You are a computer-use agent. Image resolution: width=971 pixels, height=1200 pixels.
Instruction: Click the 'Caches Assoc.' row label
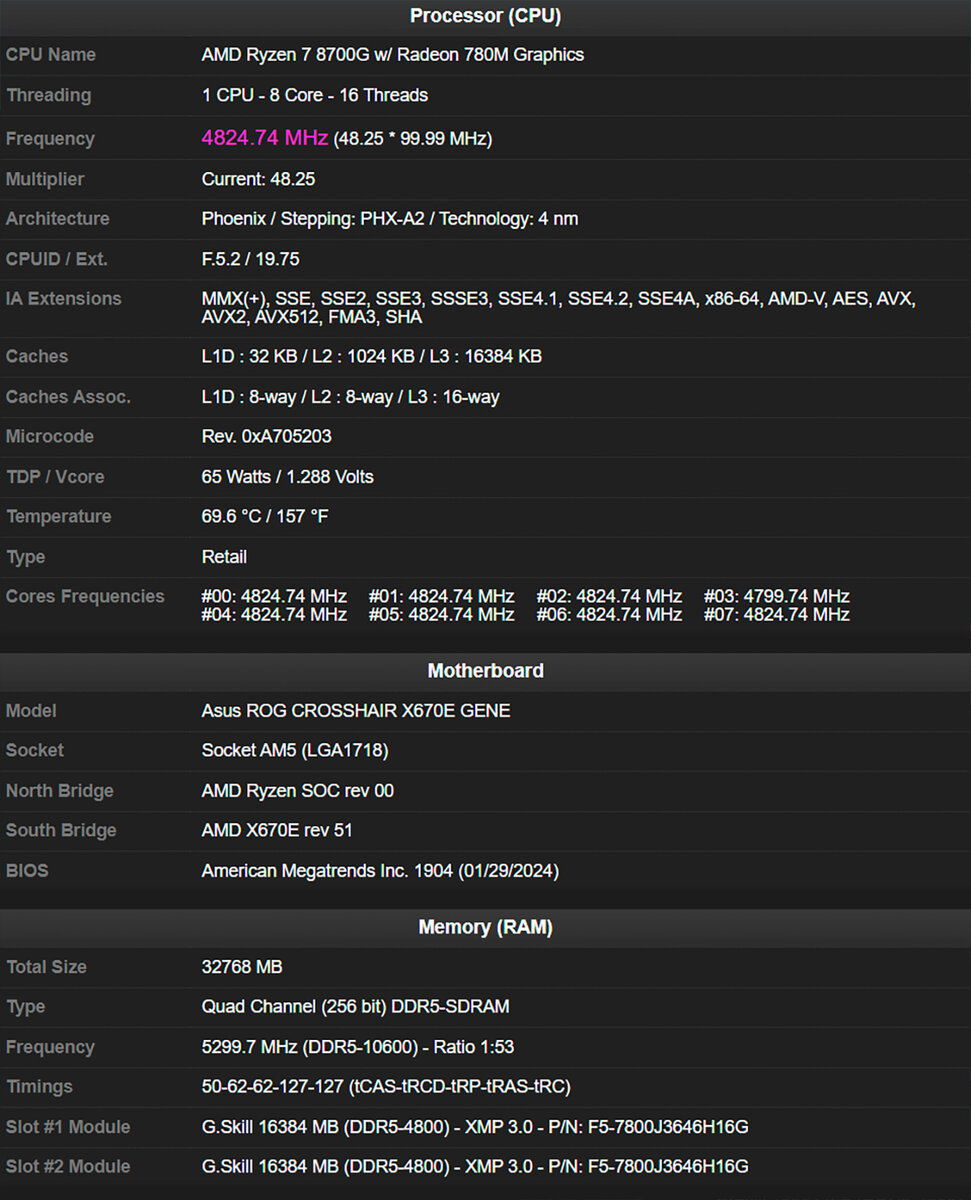[68, 397]
